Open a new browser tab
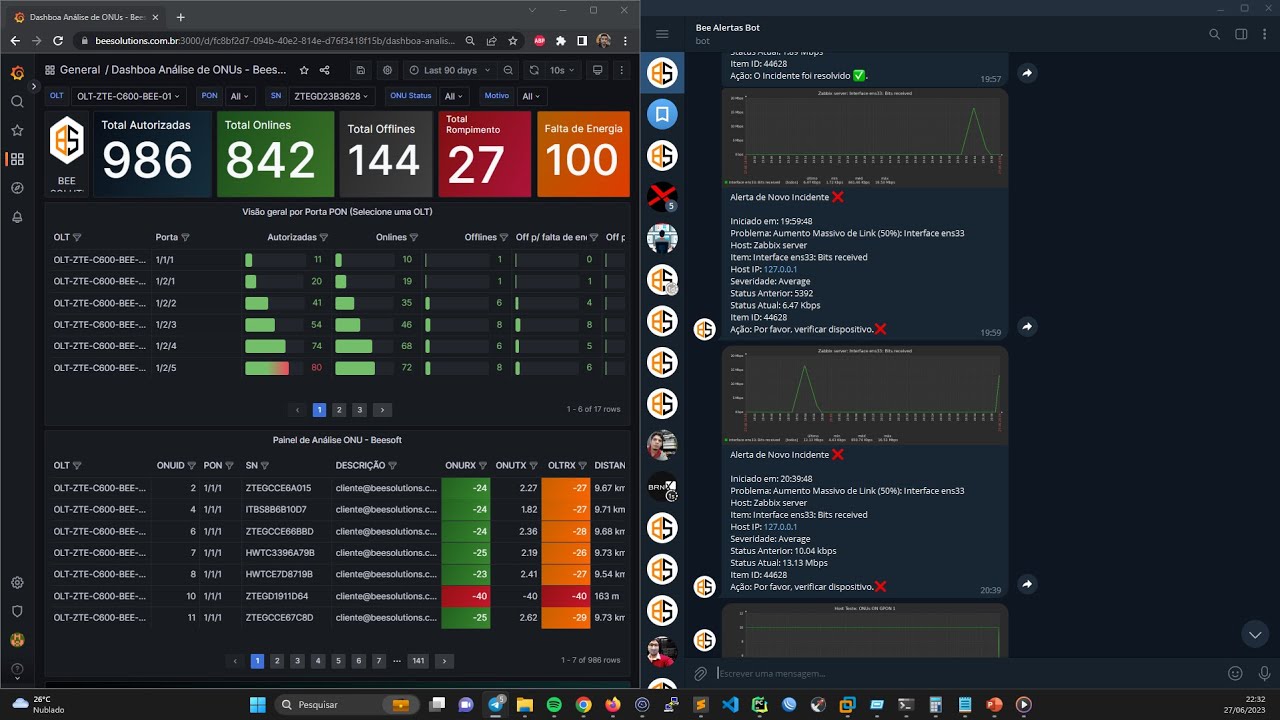This screenshot has height=720, width=1280. tap(181, 17)
